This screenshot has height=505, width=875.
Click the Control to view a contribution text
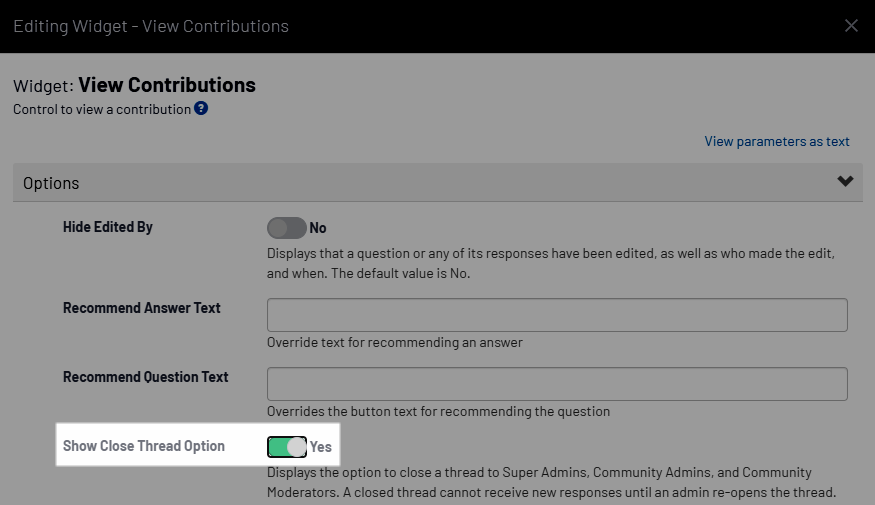(102, 109)
